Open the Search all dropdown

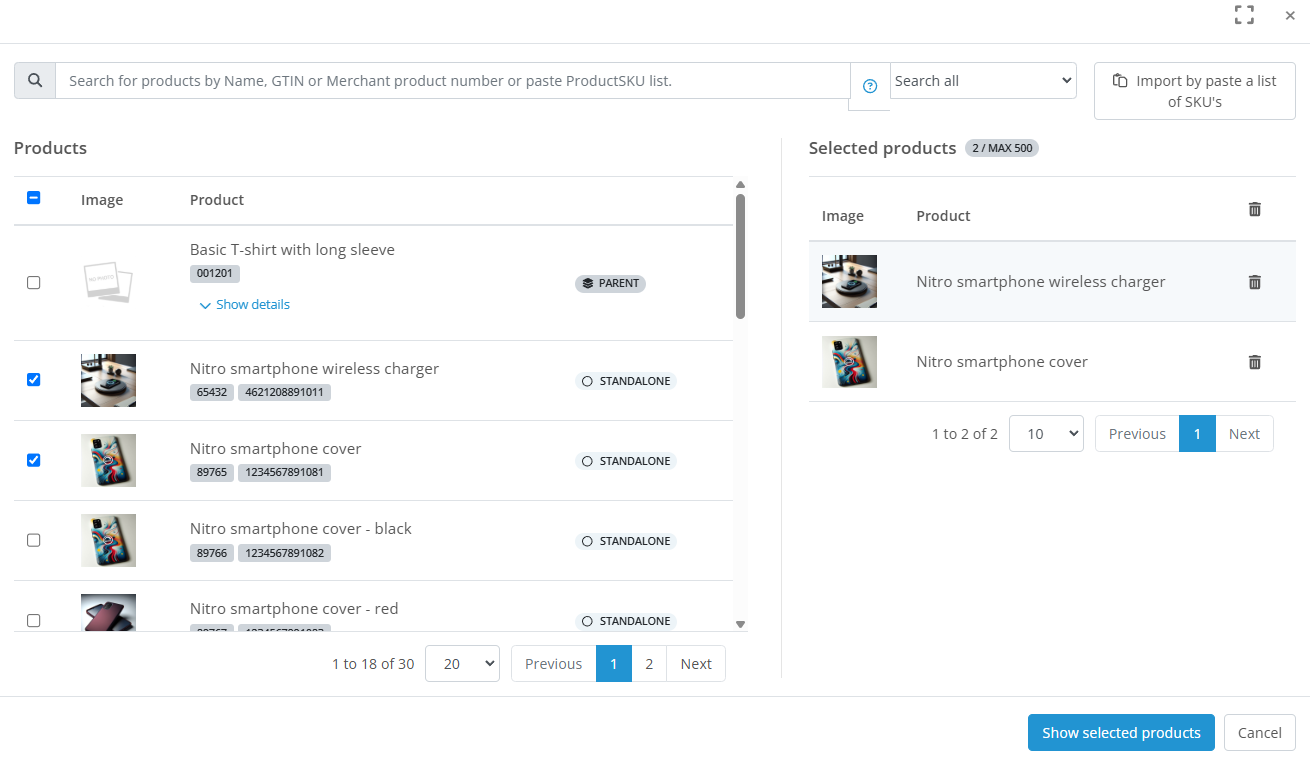pos(983,81)
